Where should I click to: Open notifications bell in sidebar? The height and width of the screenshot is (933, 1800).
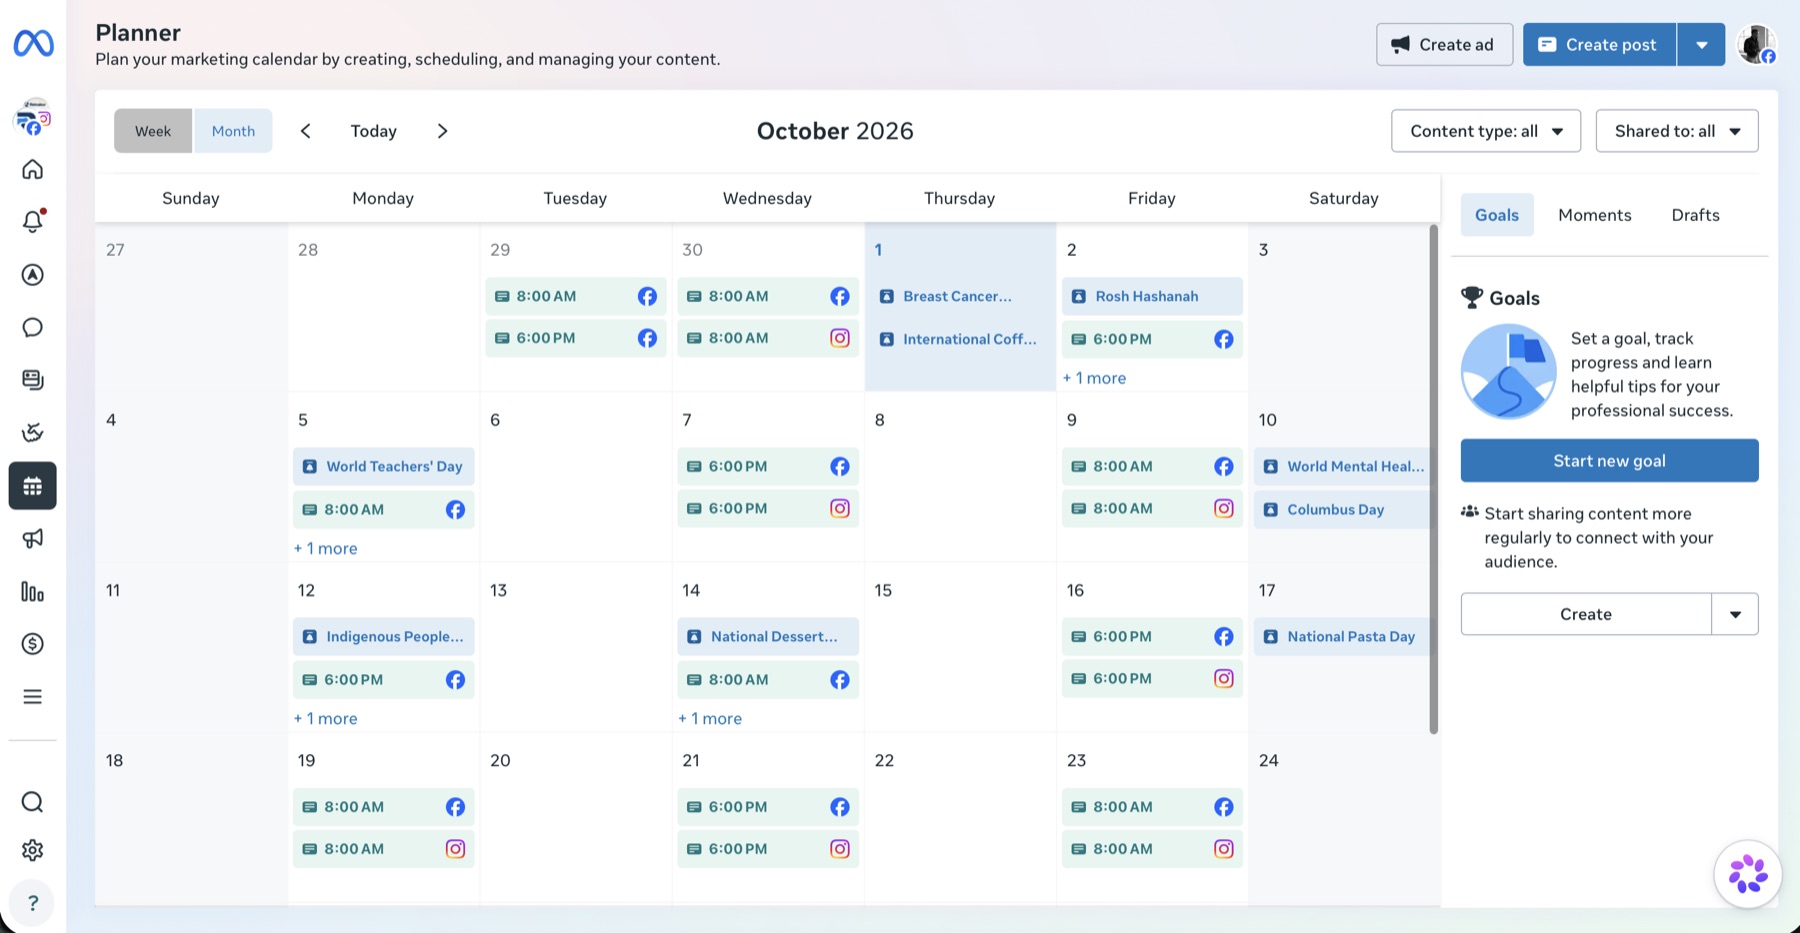[33, 221]
